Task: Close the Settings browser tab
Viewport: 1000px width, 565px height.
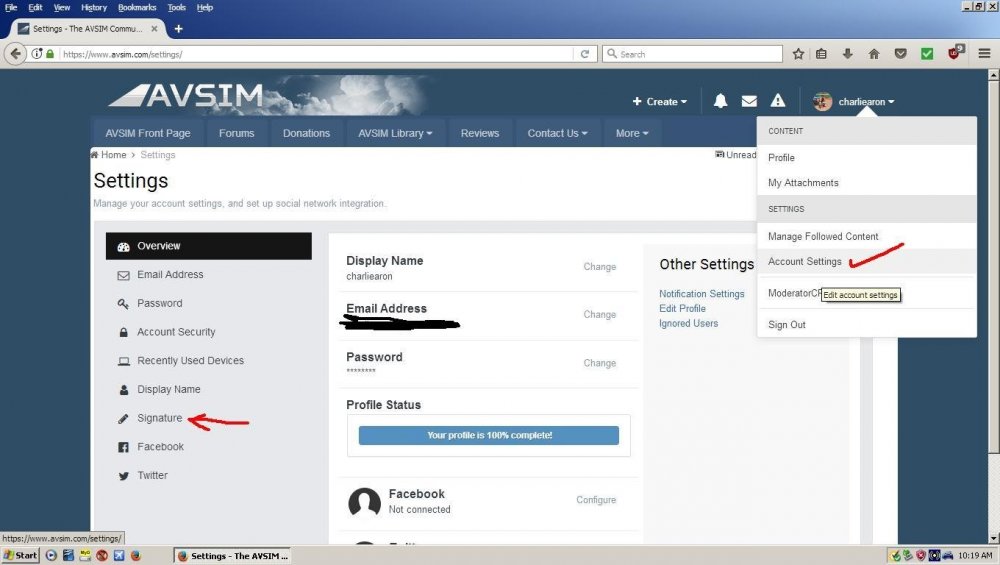Action: [154, 29]
